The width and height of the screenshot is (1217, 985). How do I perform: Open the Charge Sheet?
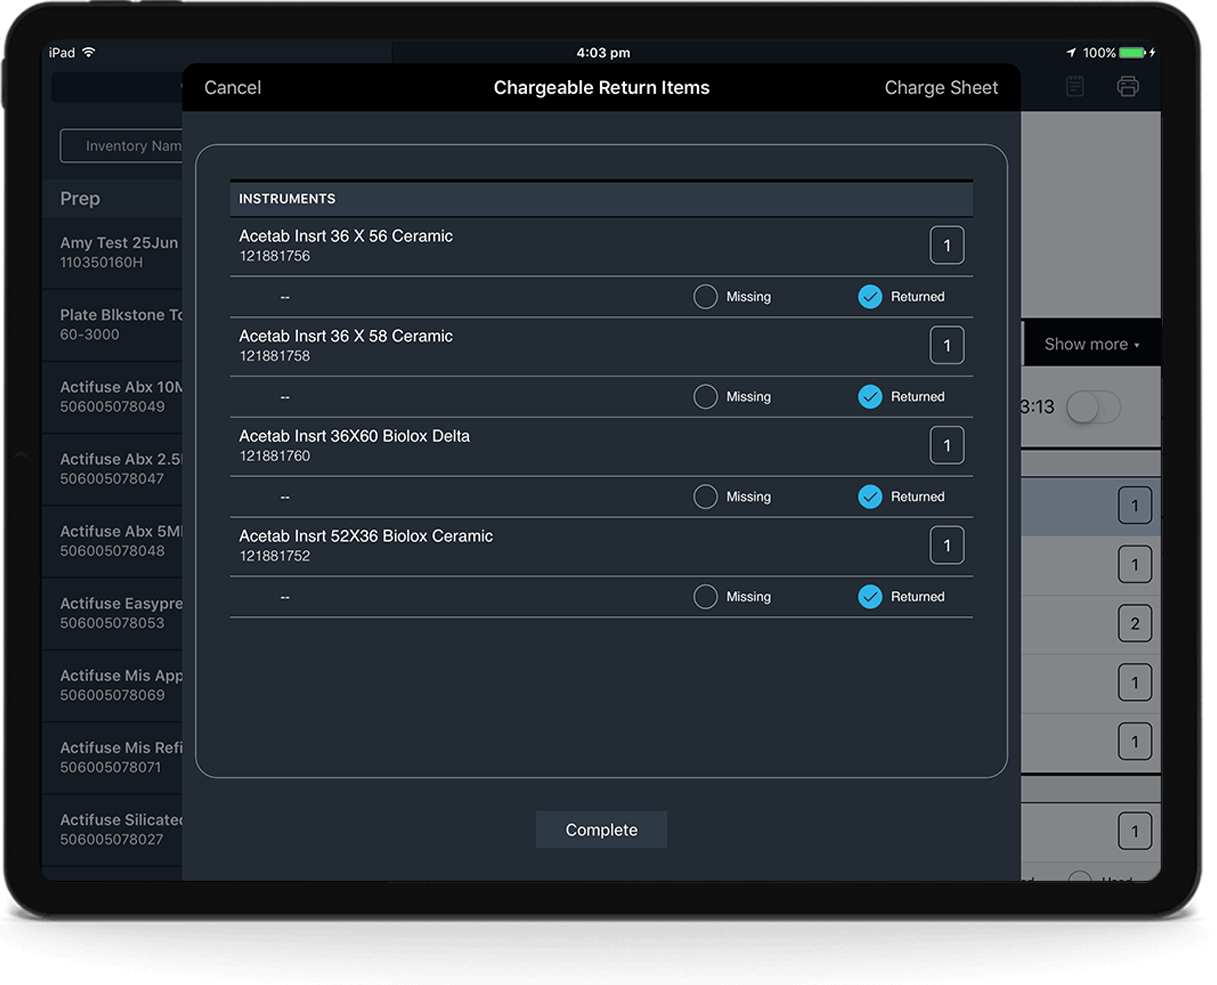pyautogui.click(x=940, y=88)
